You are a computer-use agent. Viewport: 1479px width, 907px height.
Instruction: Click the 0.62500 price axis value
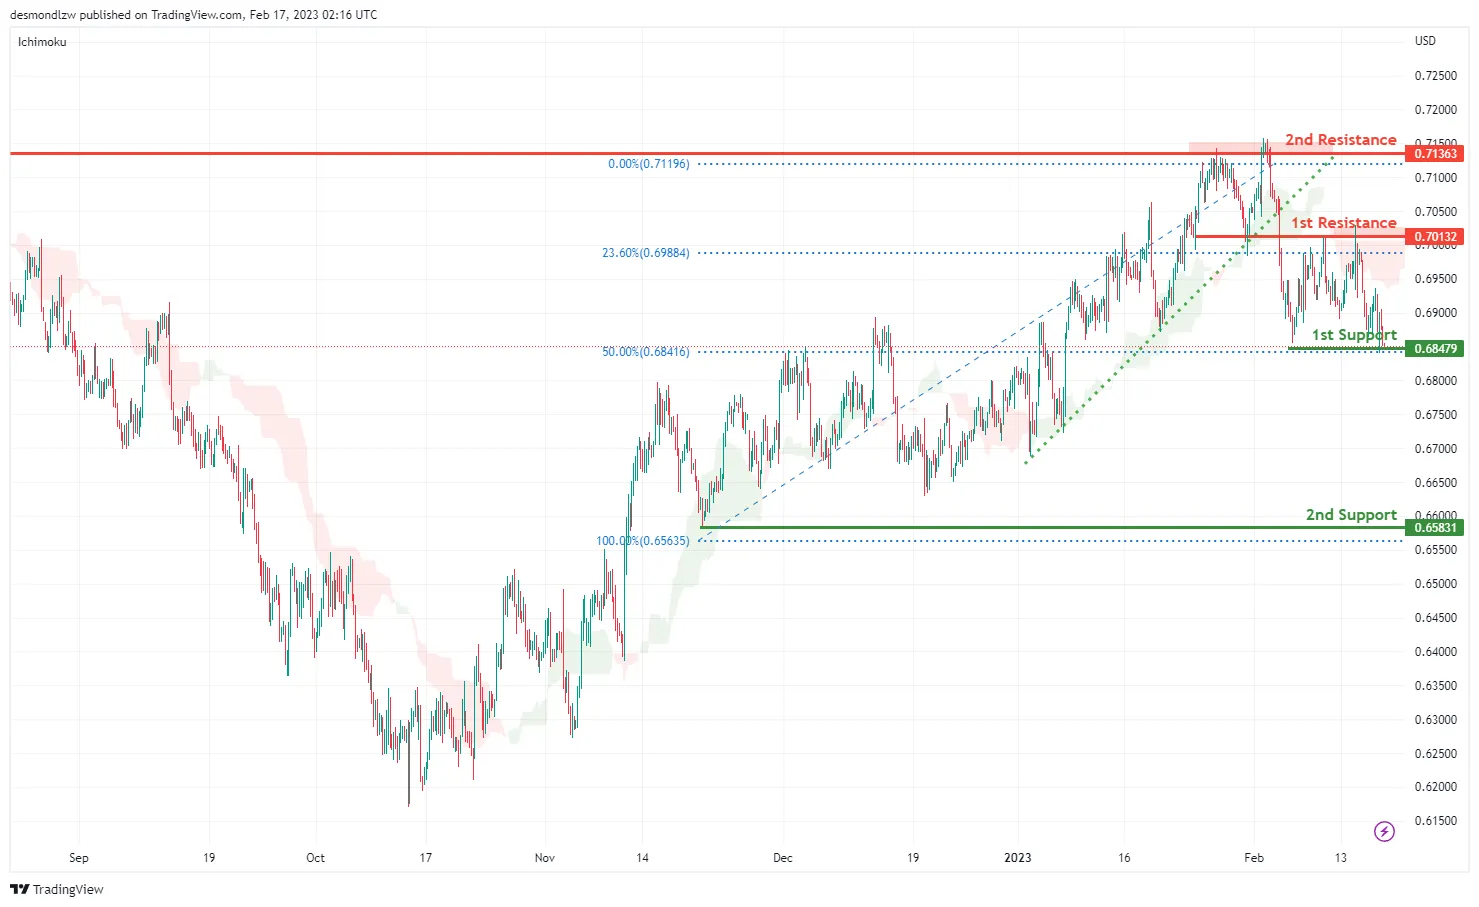(1436, 754)
